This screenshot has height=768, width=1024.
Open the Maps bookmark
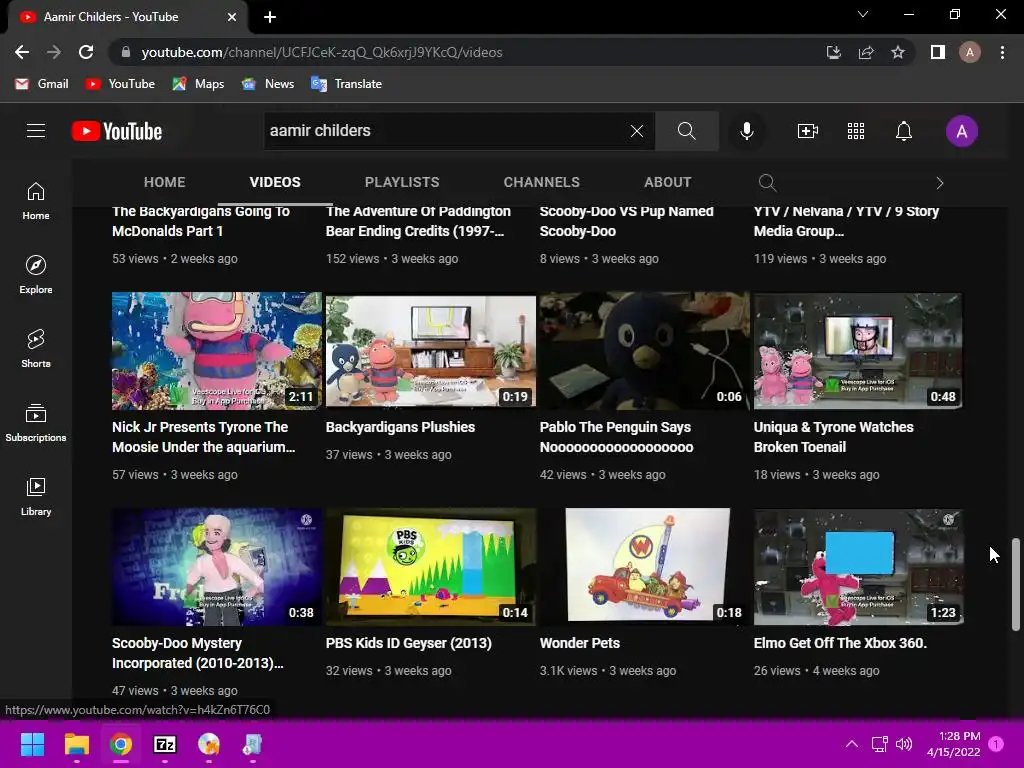click(x=199, y=84)
